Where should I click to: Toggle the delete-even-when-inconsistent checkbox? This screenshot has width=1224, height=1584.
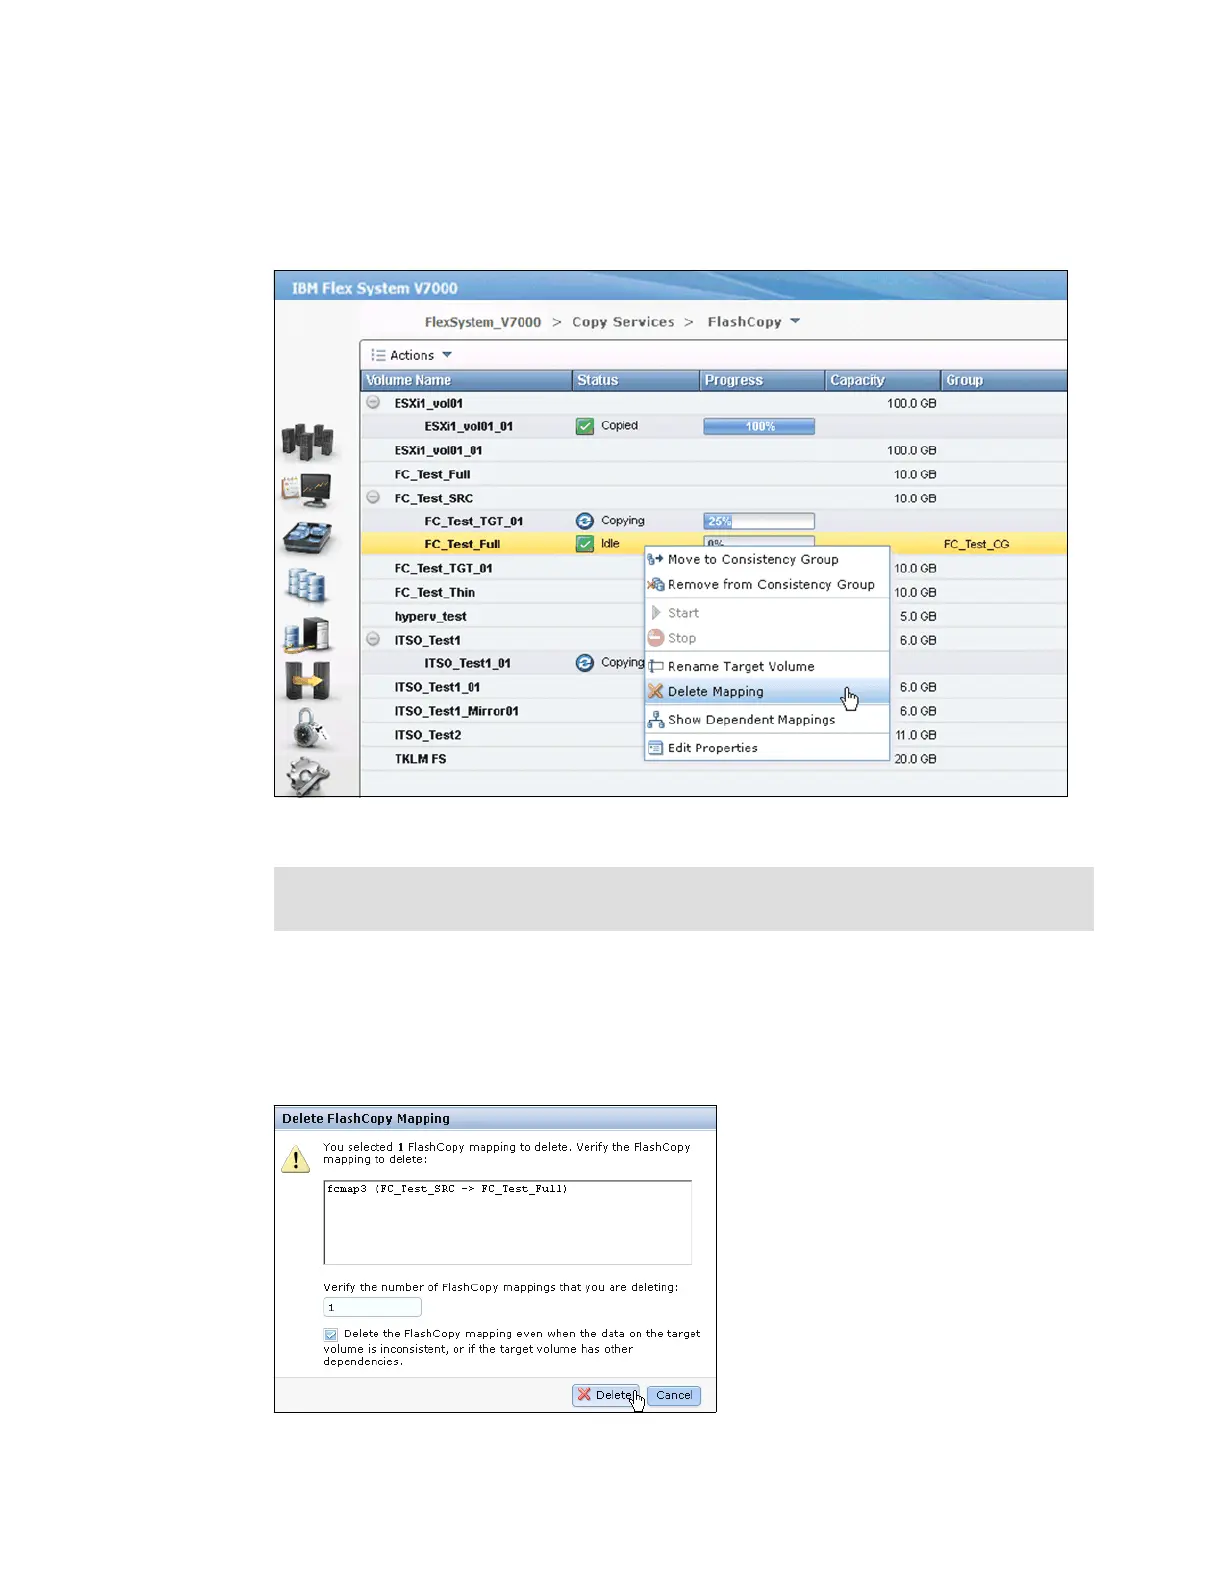(x=331, y=1335)
